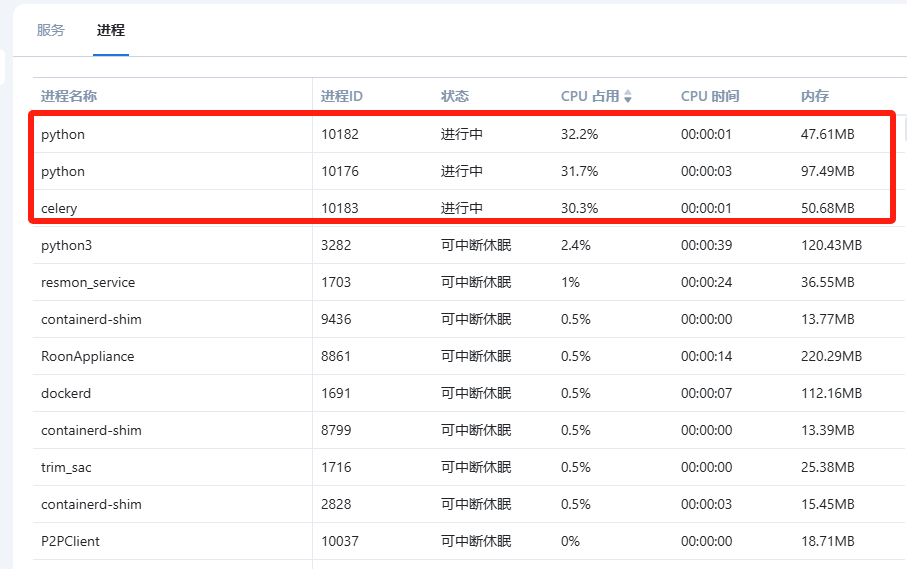
Task: Click the CPU 占用 sort arrow icon
Action: click(628, 97)
